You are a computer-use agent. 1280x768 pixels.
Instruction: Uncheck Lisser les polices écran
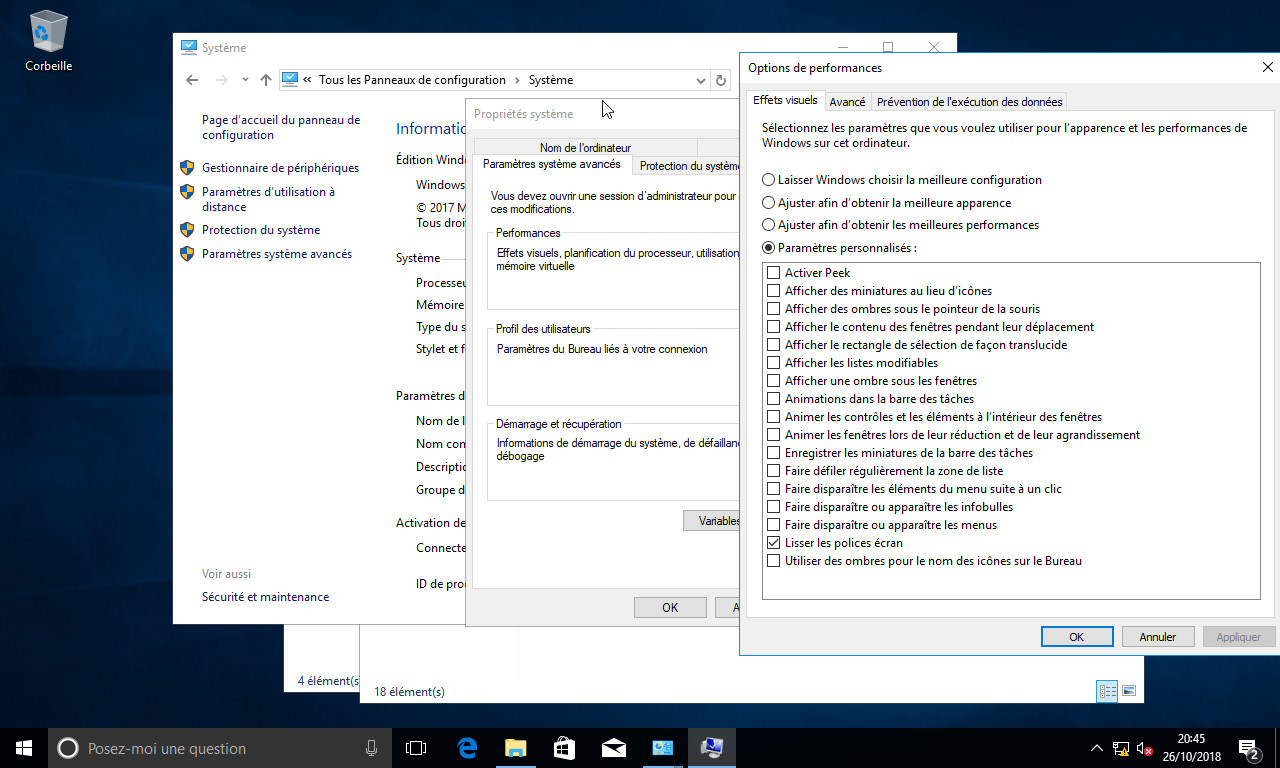point(773,543)
